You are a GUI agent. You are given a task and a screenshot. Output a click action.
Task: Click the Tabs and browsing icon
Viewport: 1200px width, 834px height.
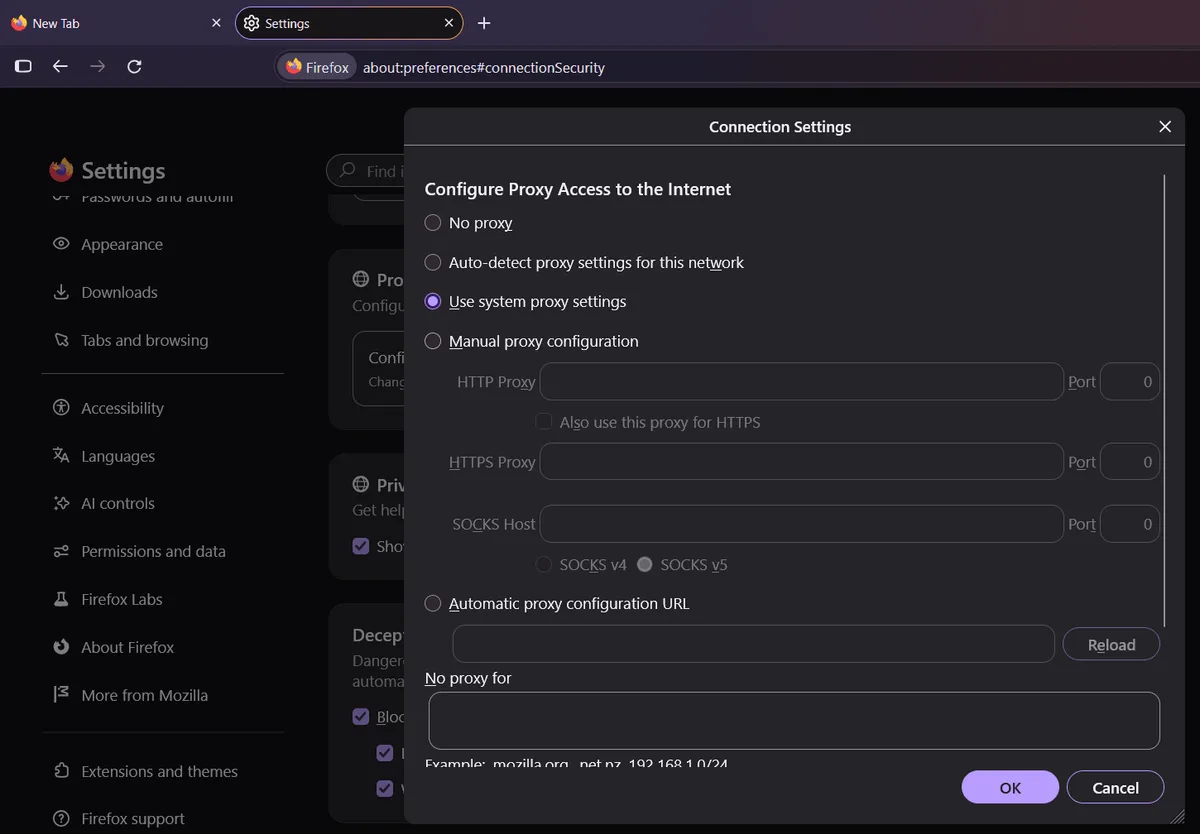(61, 340)
